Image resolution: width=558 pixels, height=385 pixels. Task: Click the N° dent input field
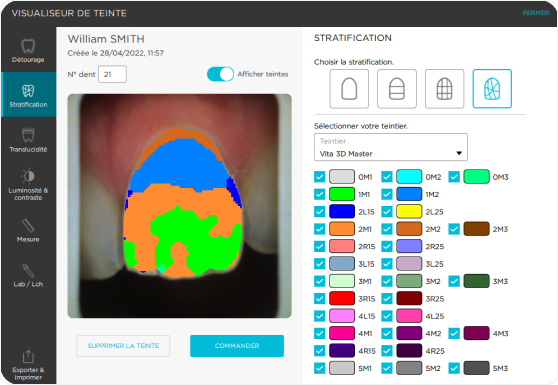tap(112, 74)
